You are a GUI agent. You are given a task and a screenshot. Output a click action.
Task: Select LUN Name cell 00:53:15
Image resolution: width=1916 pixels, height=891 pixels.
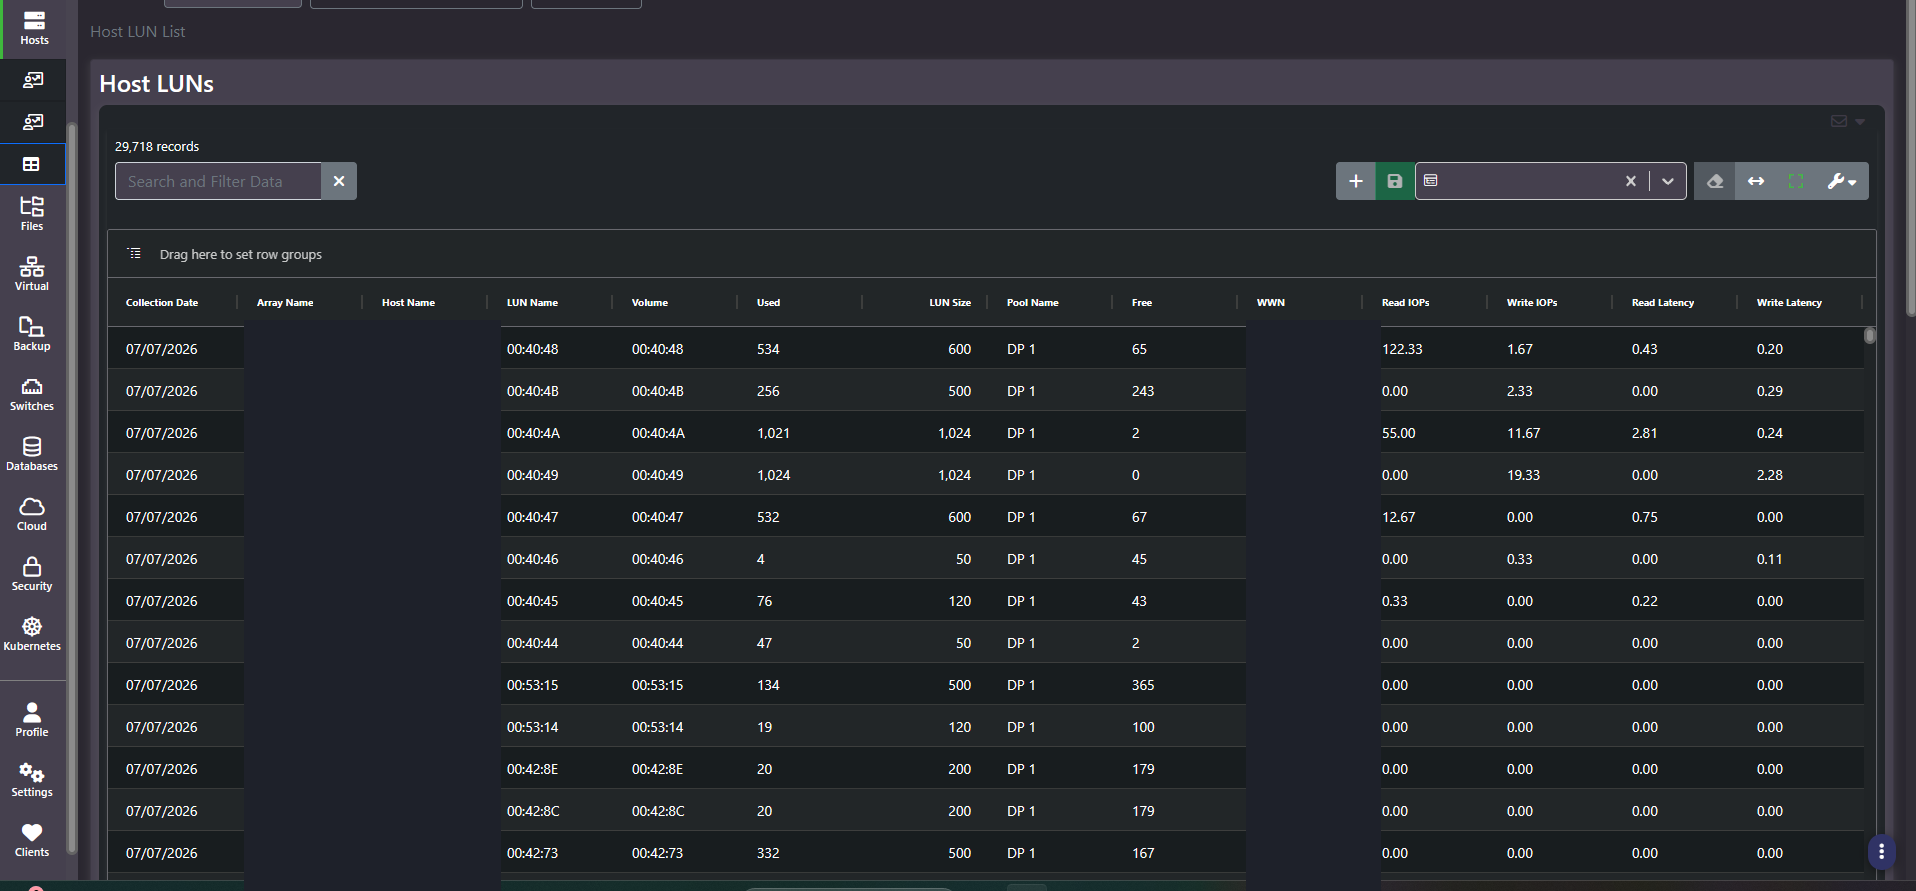tap(533, 685)
